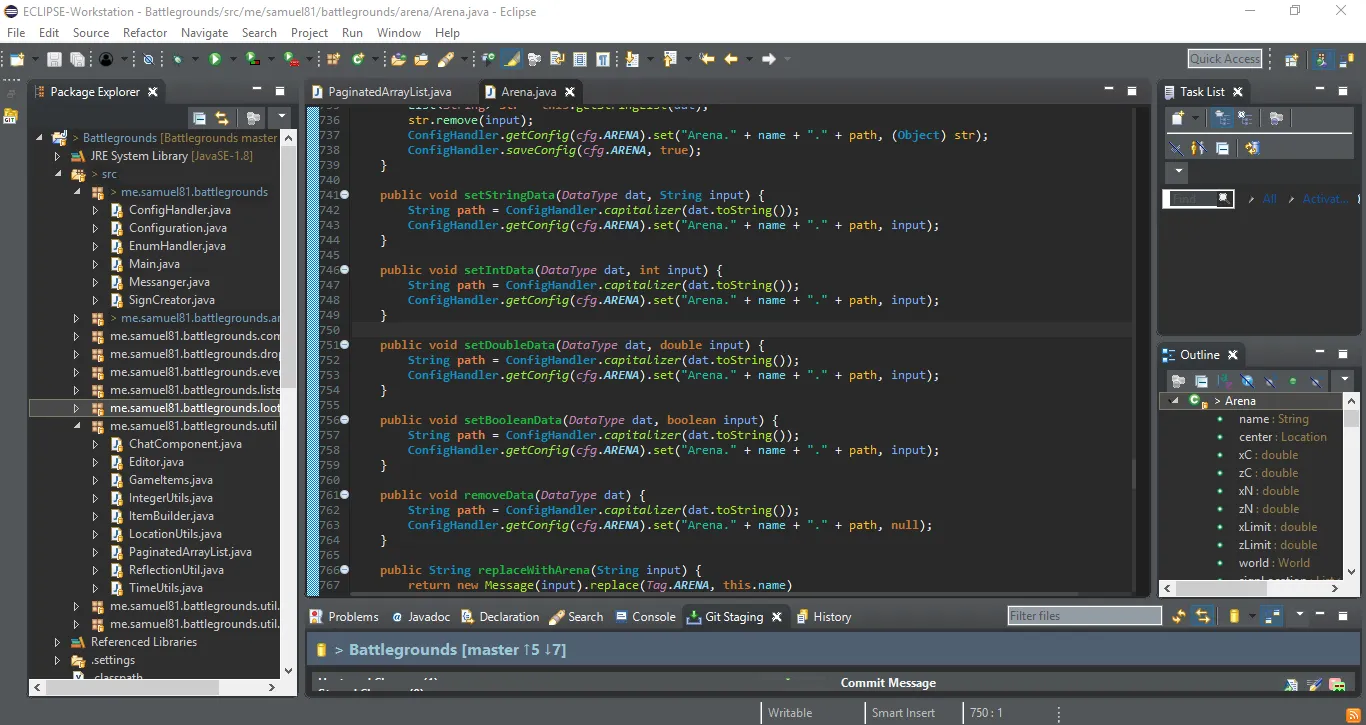Toggle Link with Editor in Package Explorer
Viewport: 1366px width, 725px height.
[x=222, y=118]
